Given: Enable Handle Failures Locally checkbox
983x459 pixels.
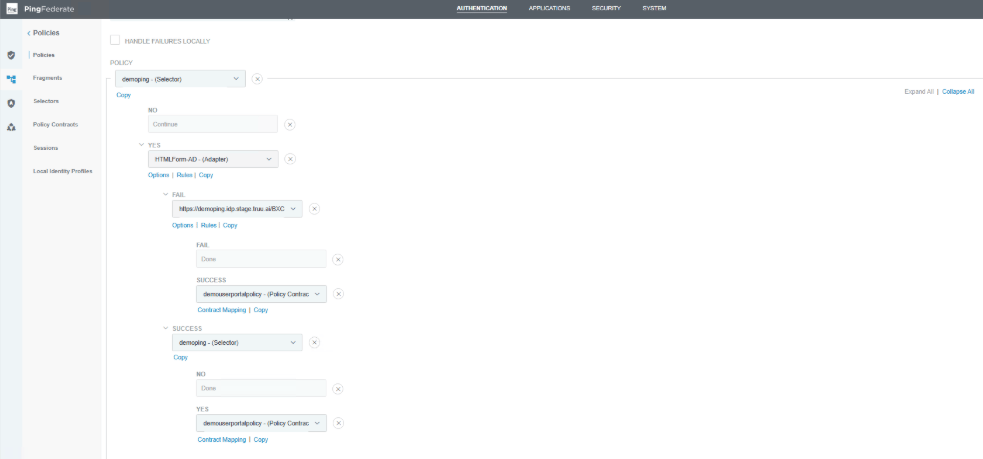Looking at the screenshot, I should pos(115,40).
